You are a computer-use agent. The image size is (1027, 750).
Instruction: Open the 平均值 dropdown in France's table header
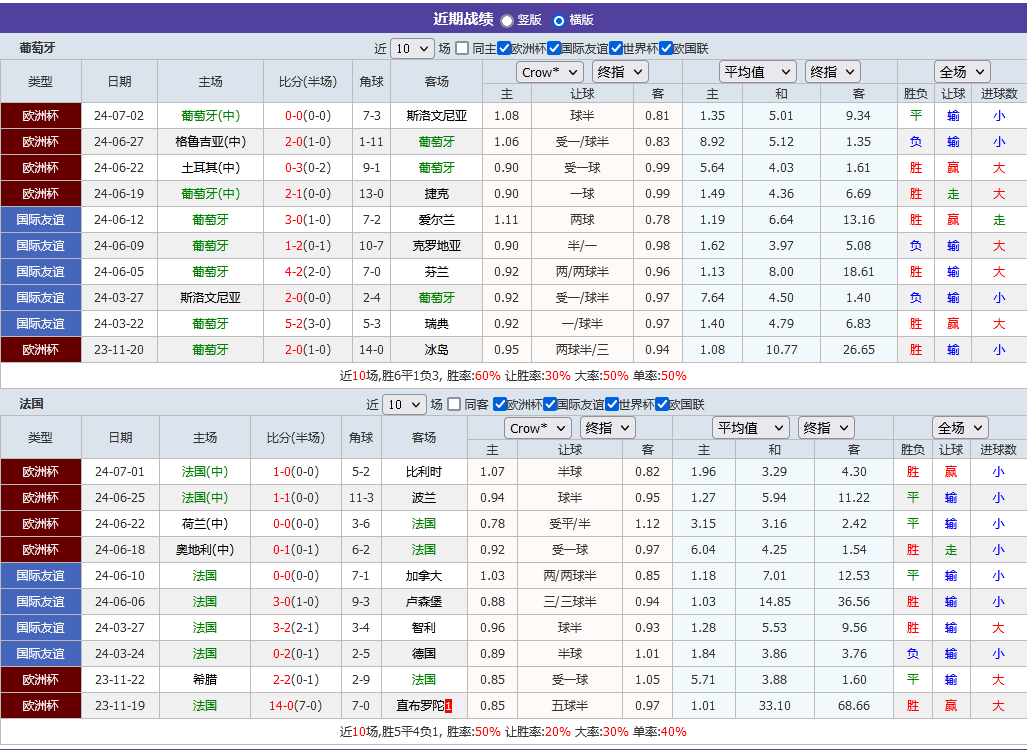[751, 426]
